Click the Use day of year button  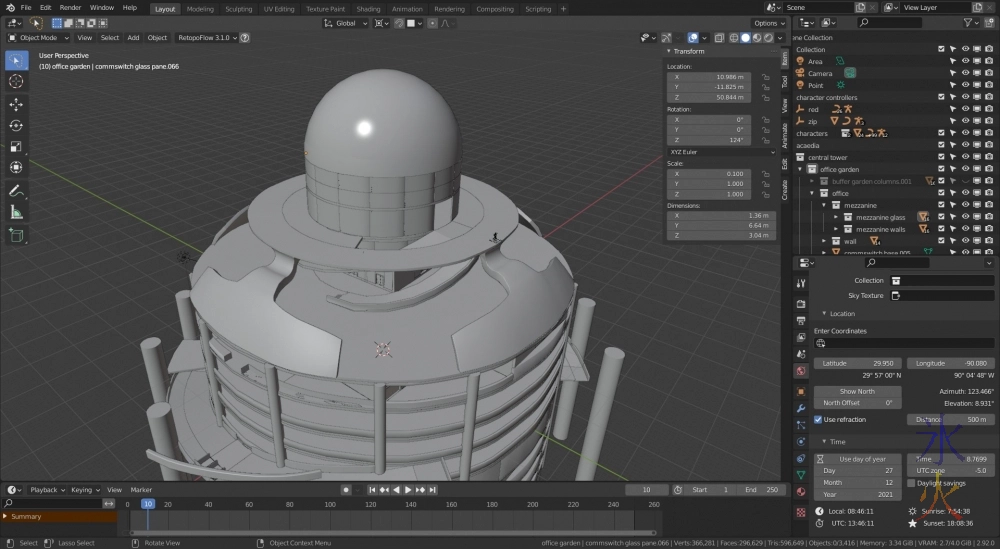(x=857, y=458)
